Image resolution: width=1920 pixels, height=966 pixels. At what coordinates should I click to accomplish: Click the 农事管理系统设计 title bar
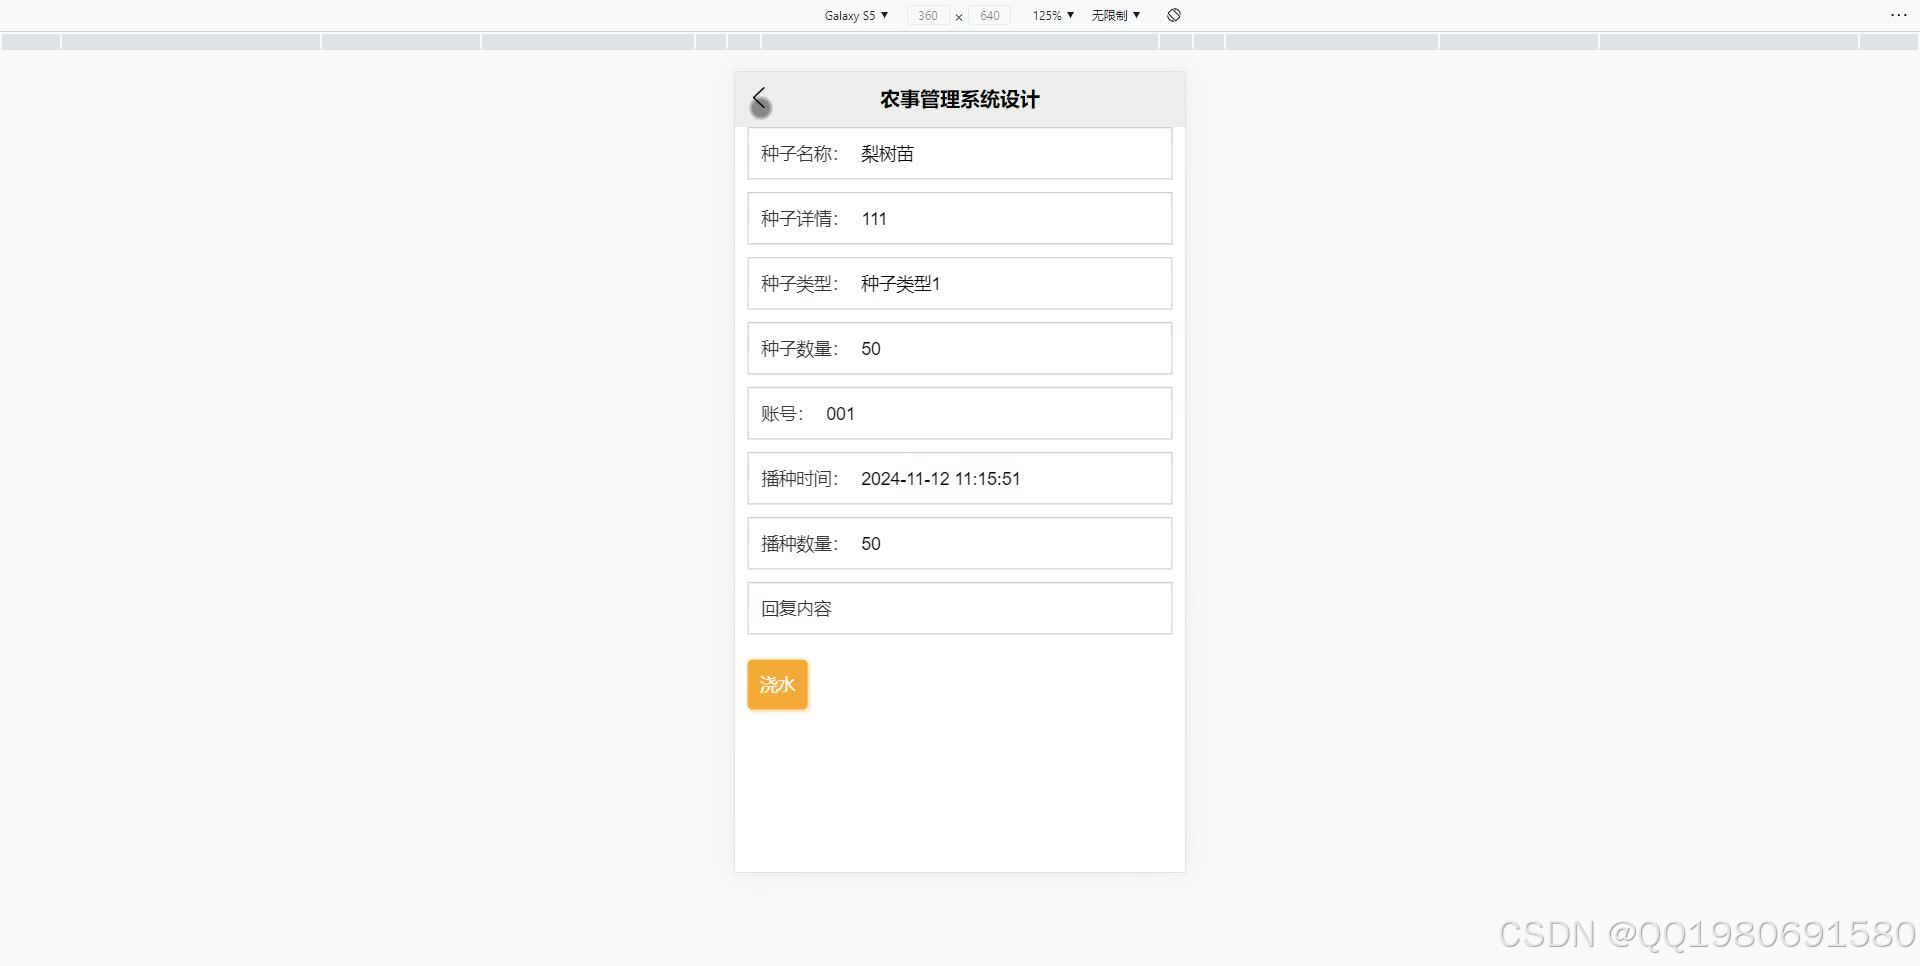pos(959,99)
